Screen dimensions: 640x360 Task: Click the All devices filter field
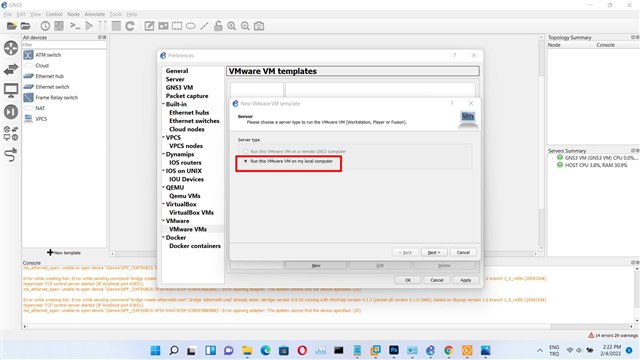tap(64, 45)
